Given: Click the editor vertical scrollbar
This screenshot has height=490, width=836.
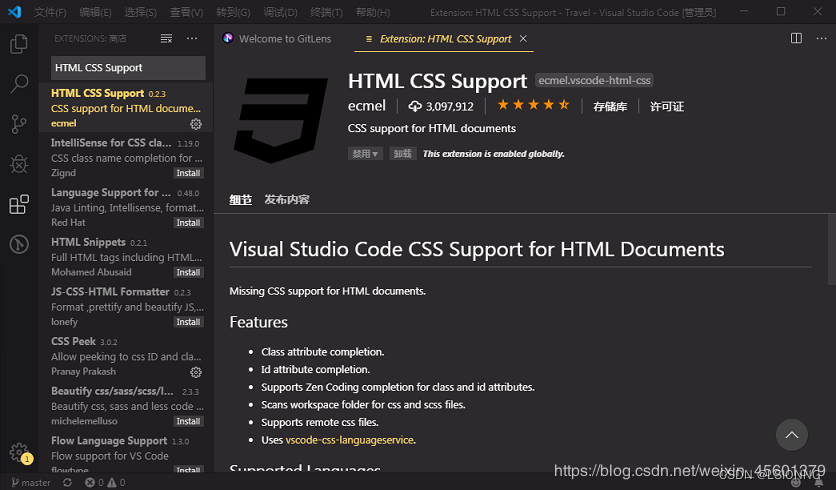Looking at the screenshot, I should [x=832, y=249].
